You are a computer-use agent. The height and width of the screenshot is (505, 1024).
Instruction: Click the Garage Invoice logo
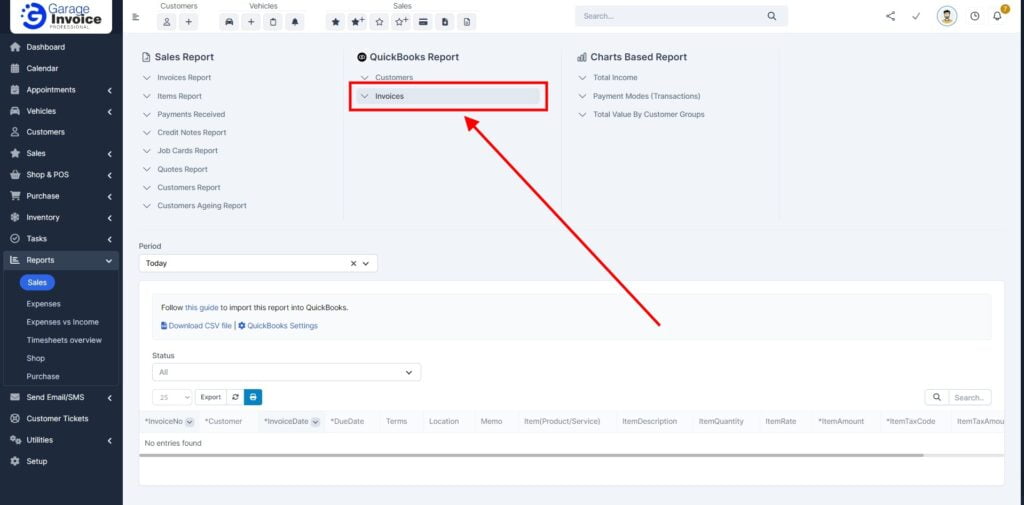(61, 16)
